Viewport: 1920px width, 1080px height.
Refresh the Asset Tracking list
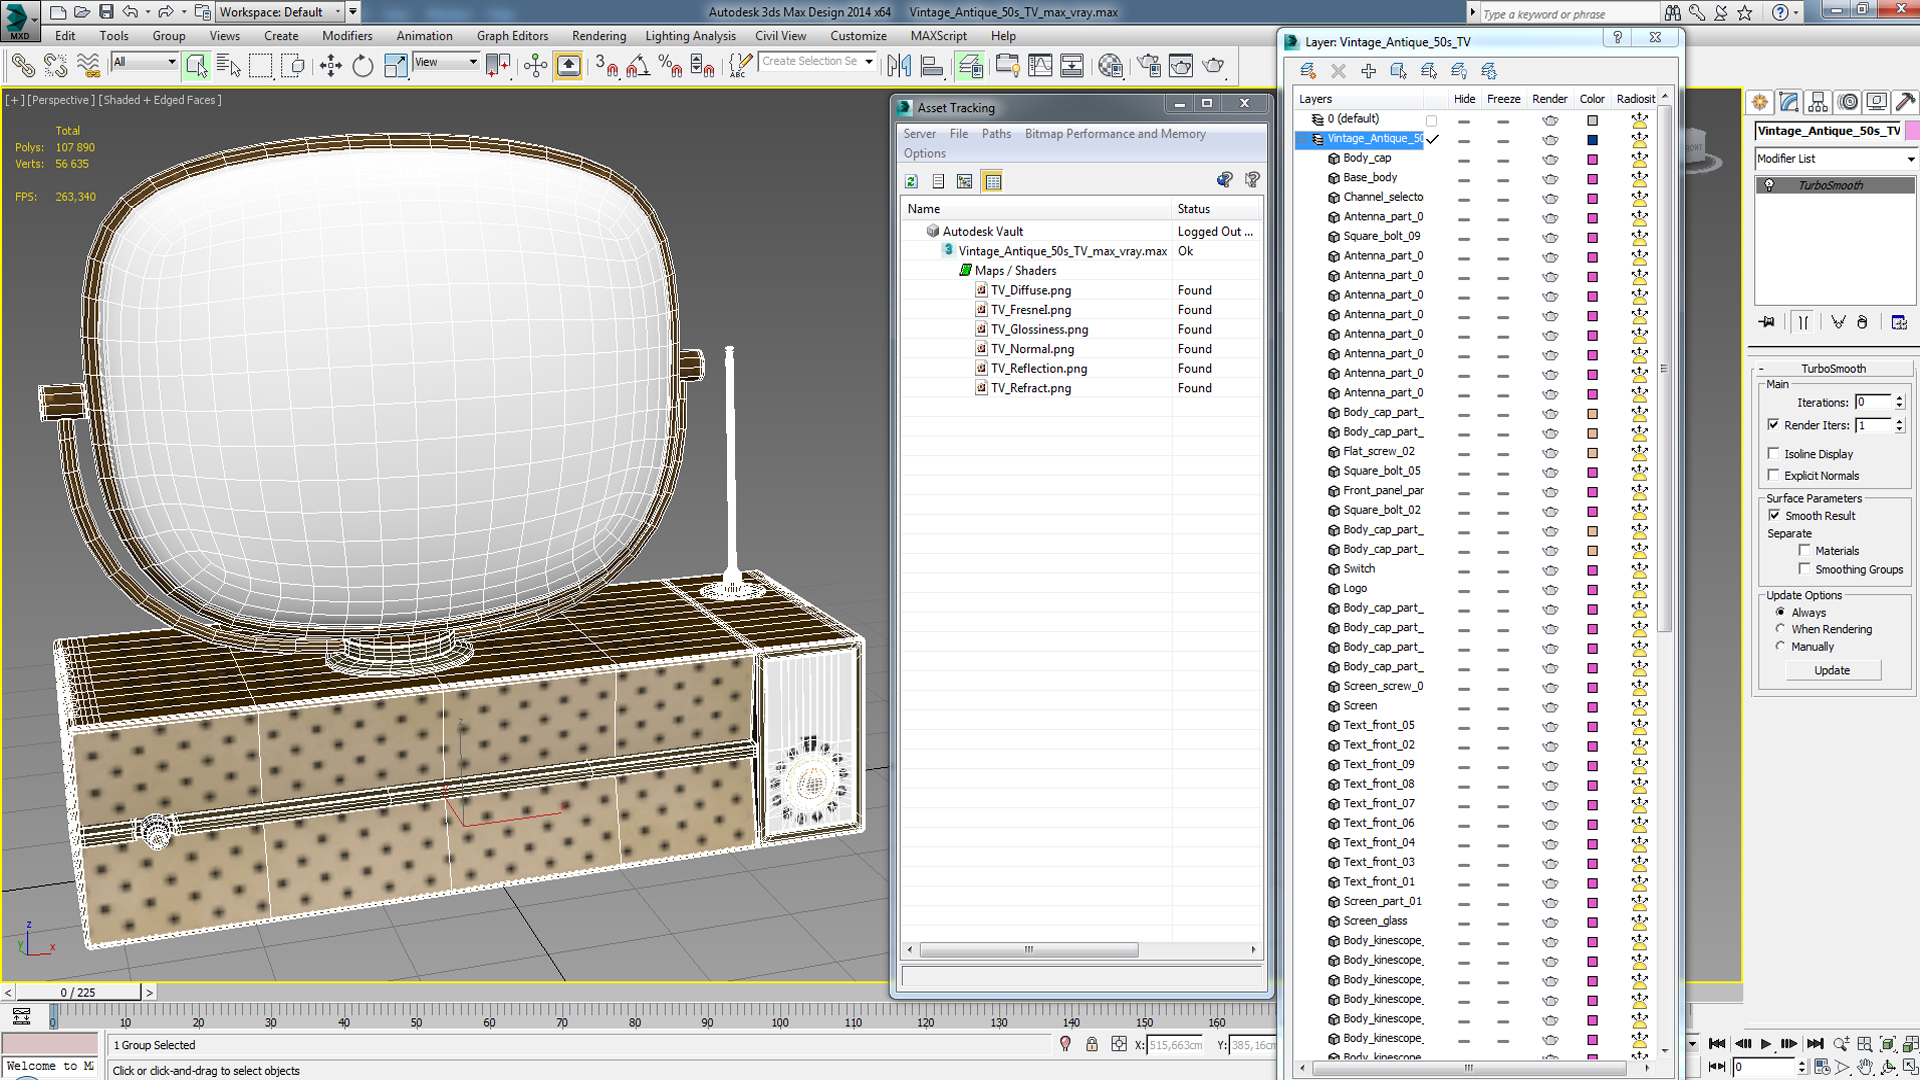(x=911, y=181)
